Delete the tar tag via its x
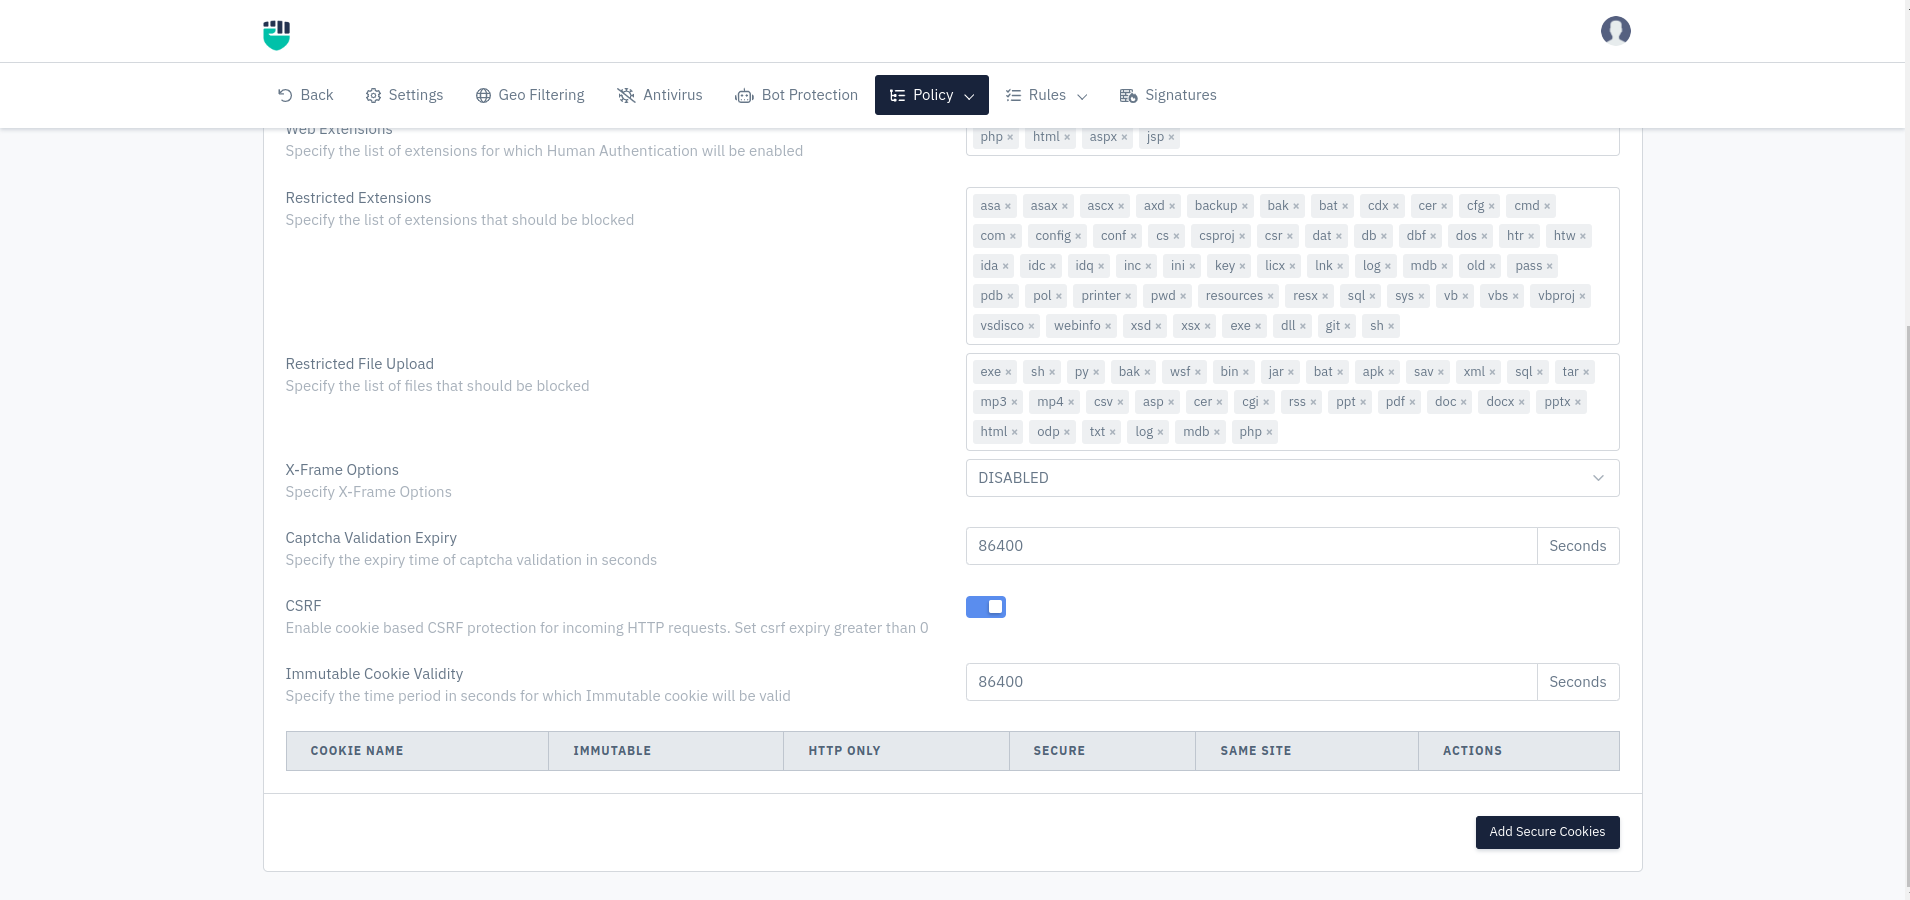Screen dimensions: 1910x900 [1586, 372]
